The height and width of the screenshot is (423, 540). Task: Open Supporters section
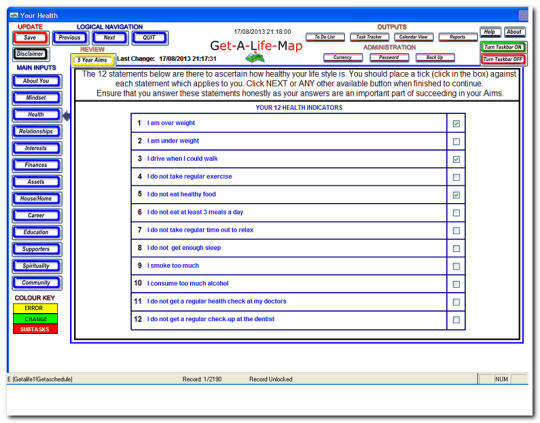point(37,249)
